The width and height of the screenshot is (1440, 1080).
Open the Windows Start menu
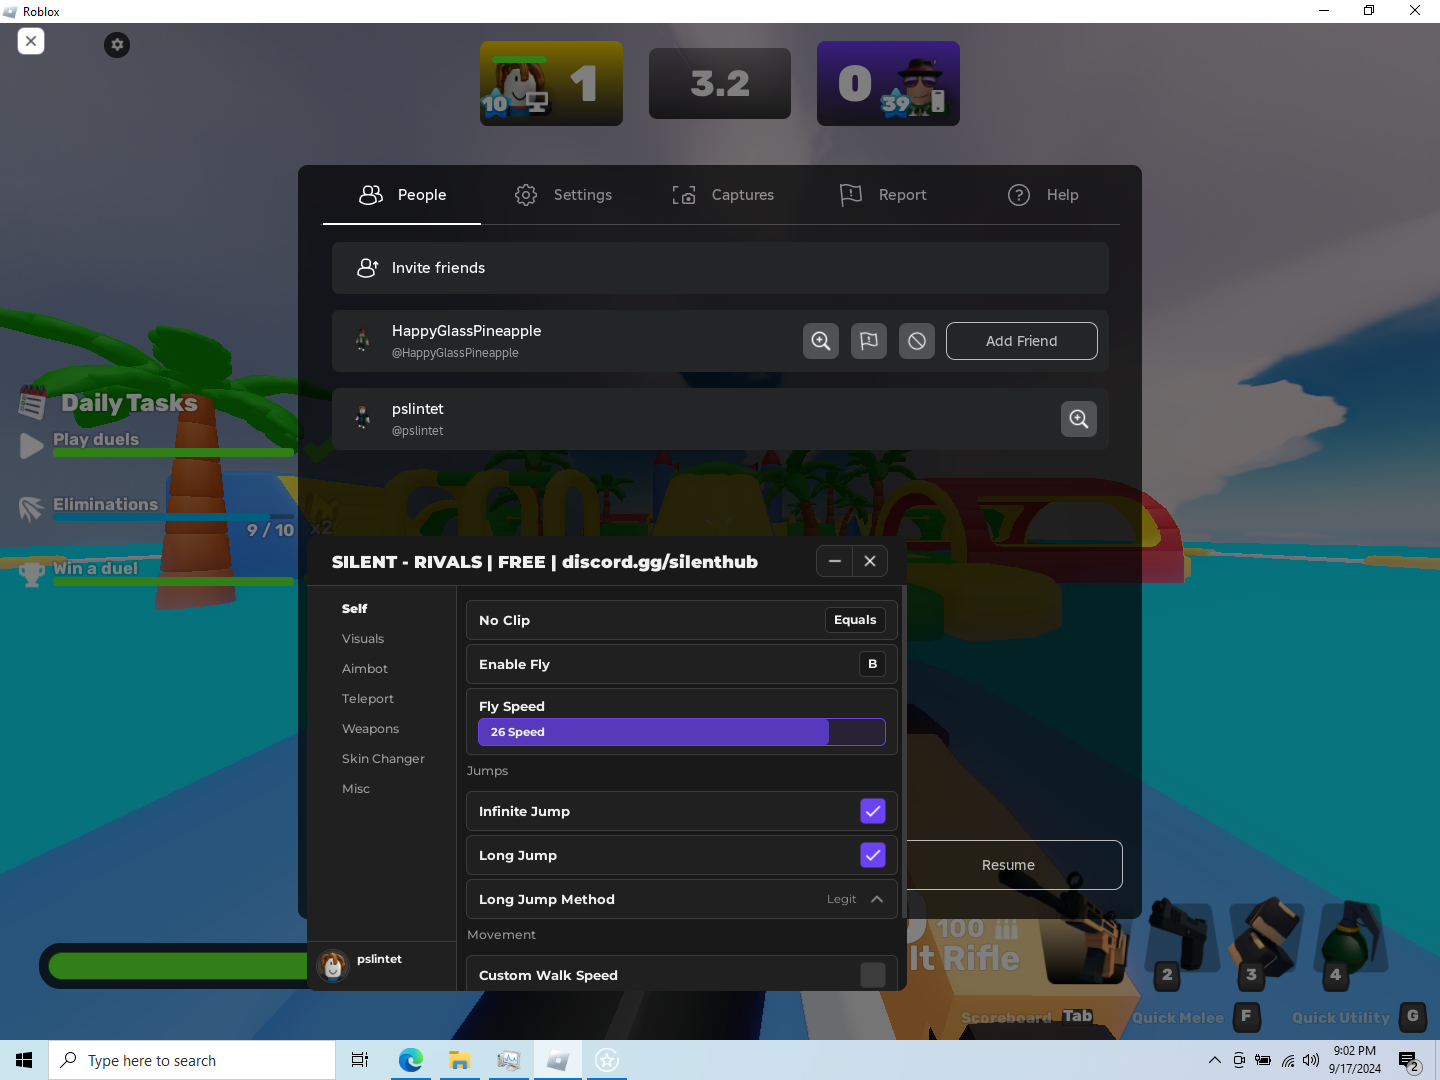[x=24, y=1060]
